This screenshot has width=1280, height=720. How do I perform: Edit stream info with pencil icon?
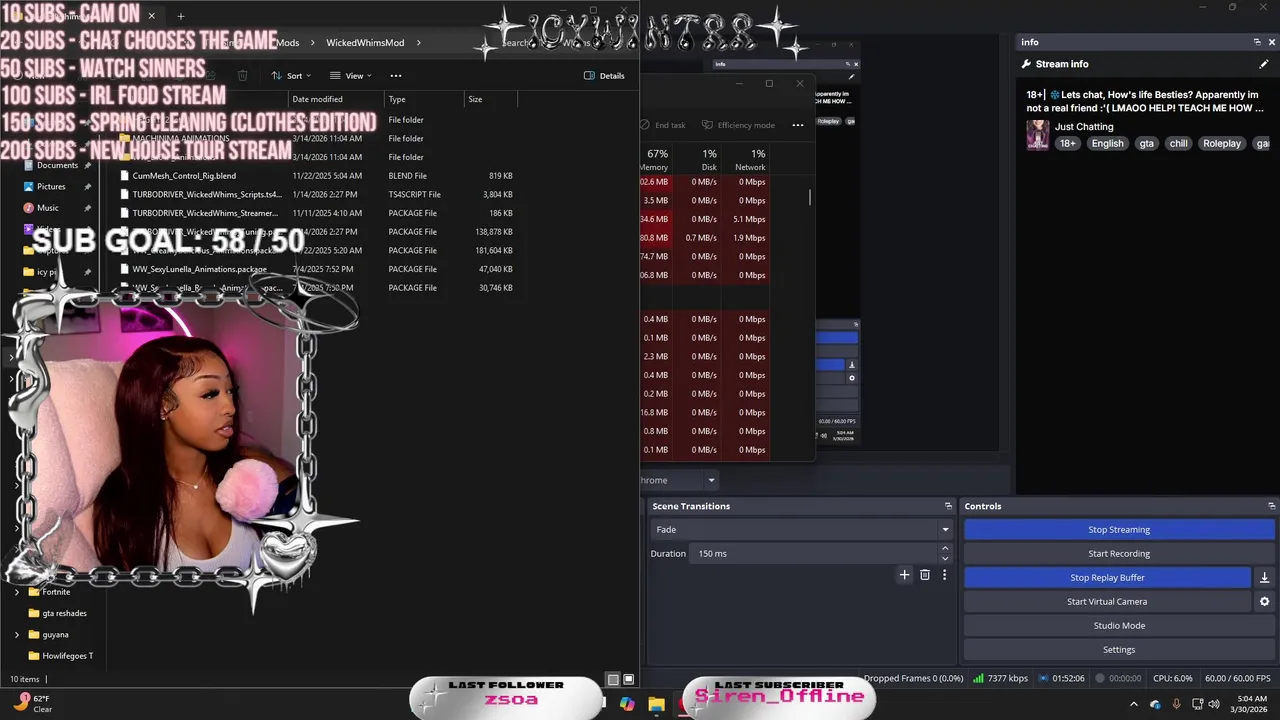(1264, 64)
